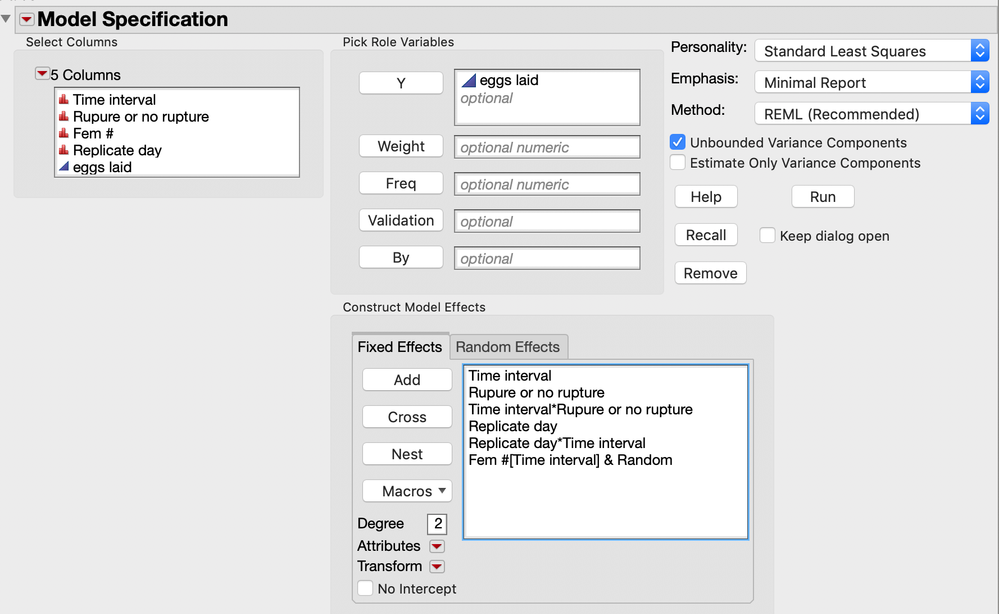Open the Method REML dropdown
Viewport: 999px width, 614px height.
(x=870, y=114)
